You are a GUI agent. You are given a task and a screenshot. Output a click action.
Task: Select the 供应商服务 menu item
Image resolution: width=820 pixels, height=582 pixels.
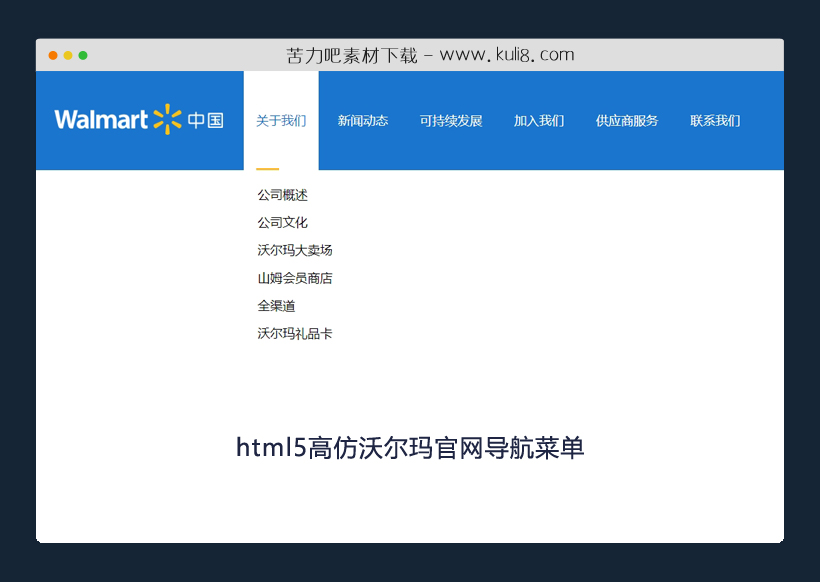(626, 119)
